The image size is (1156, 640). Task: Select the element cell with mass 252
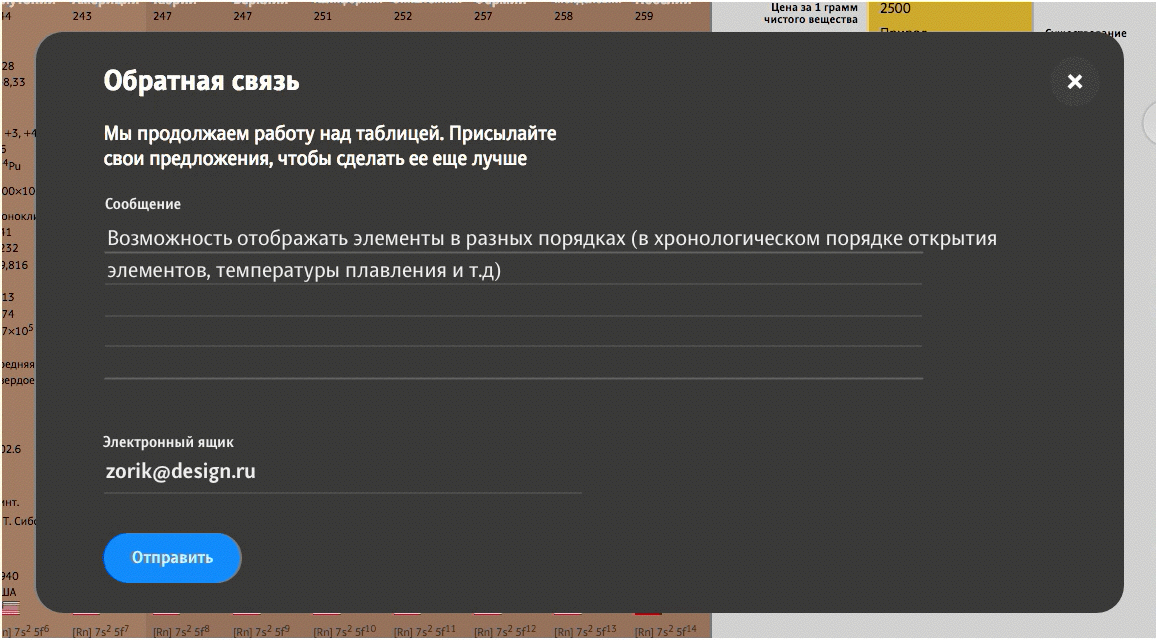coord(402,14)
